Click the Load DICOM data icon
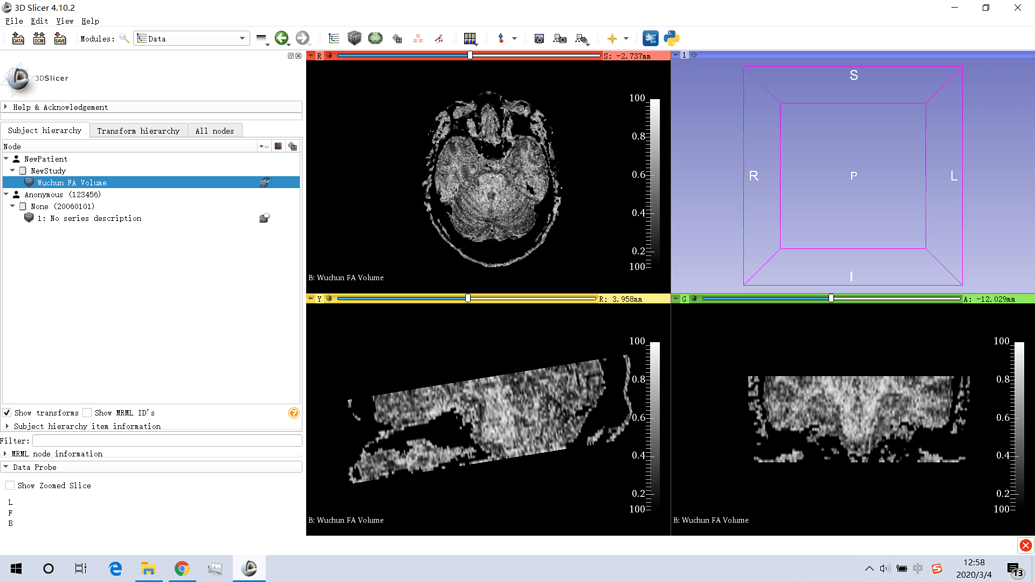 pos(39,39)
